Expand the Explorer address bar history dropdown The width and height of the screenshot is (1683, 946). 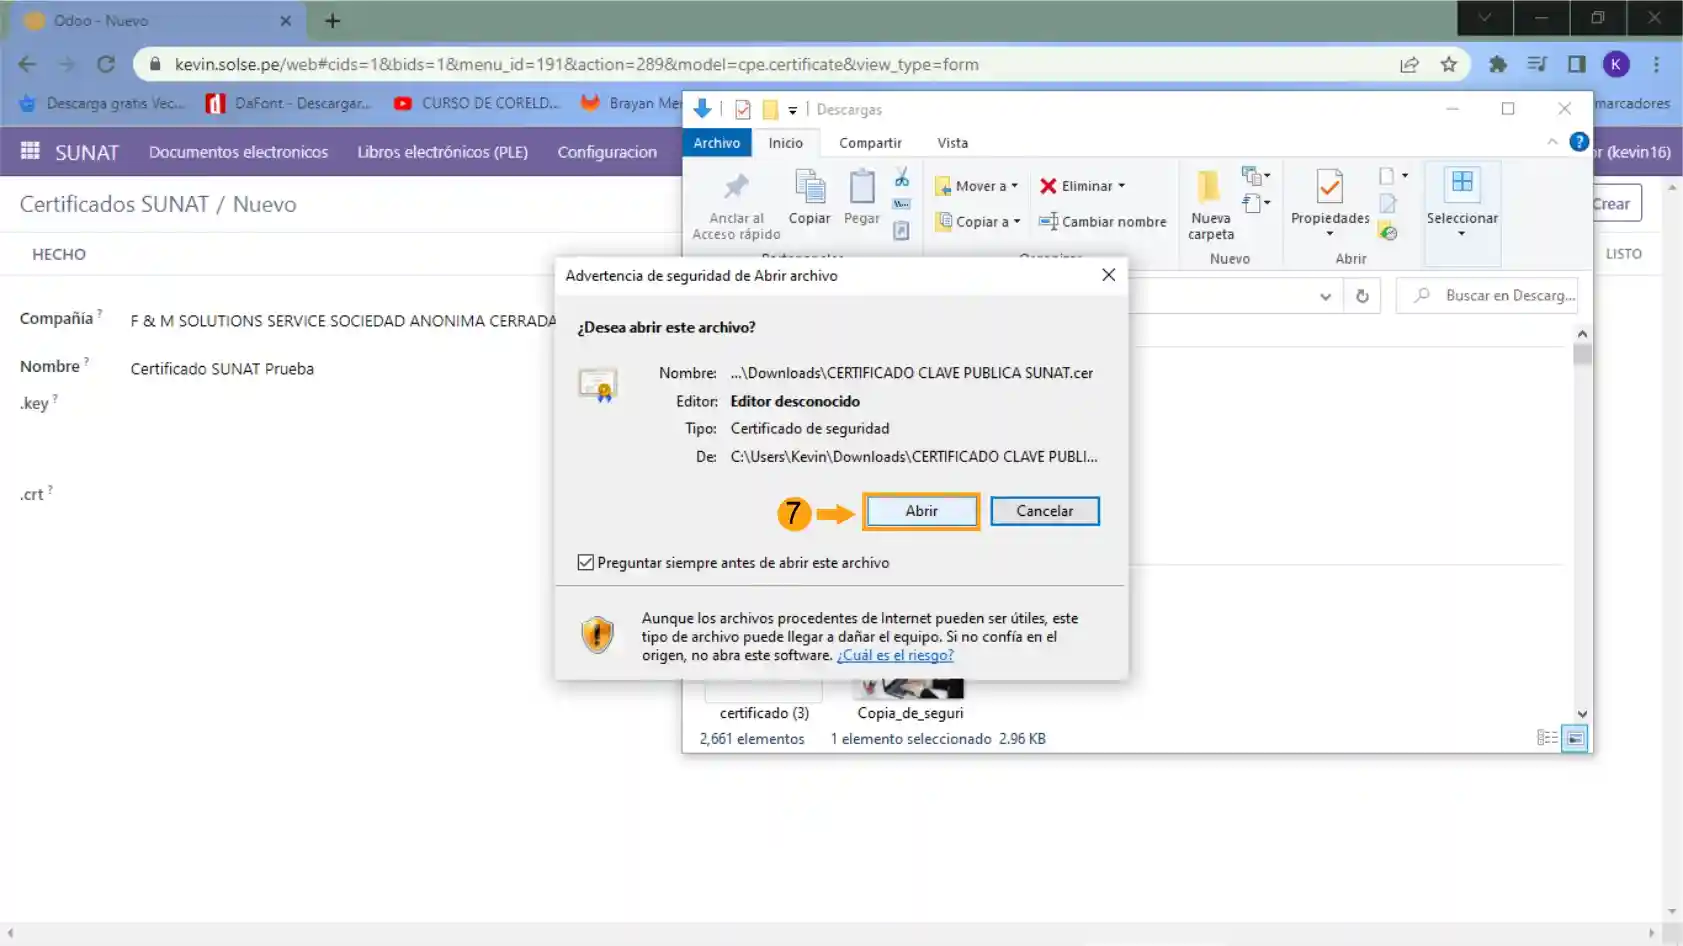1325,296
